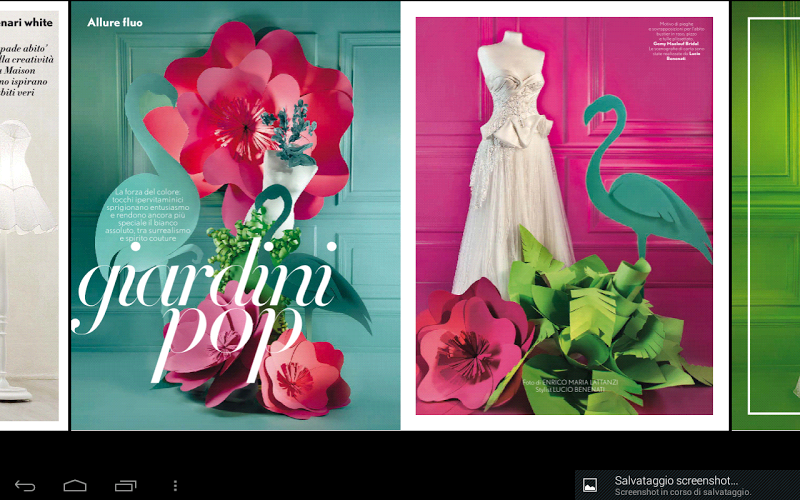Open the partial white lamp page at left
Screen dimensions: 800x500
pos(30,215)
